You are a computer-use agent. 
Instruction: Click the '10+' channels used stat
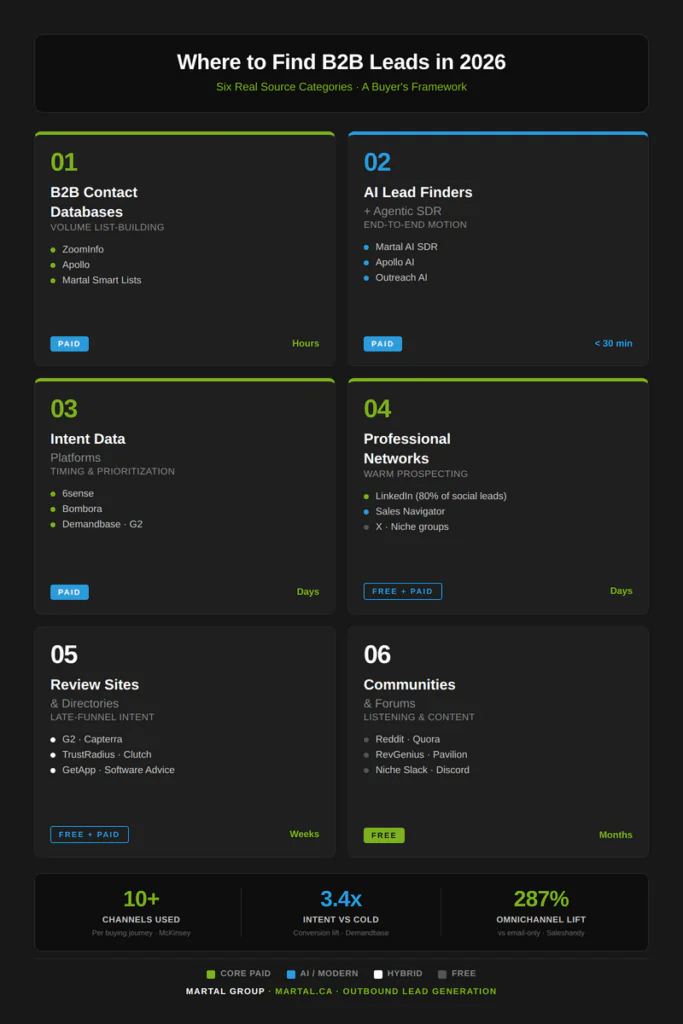141,899
